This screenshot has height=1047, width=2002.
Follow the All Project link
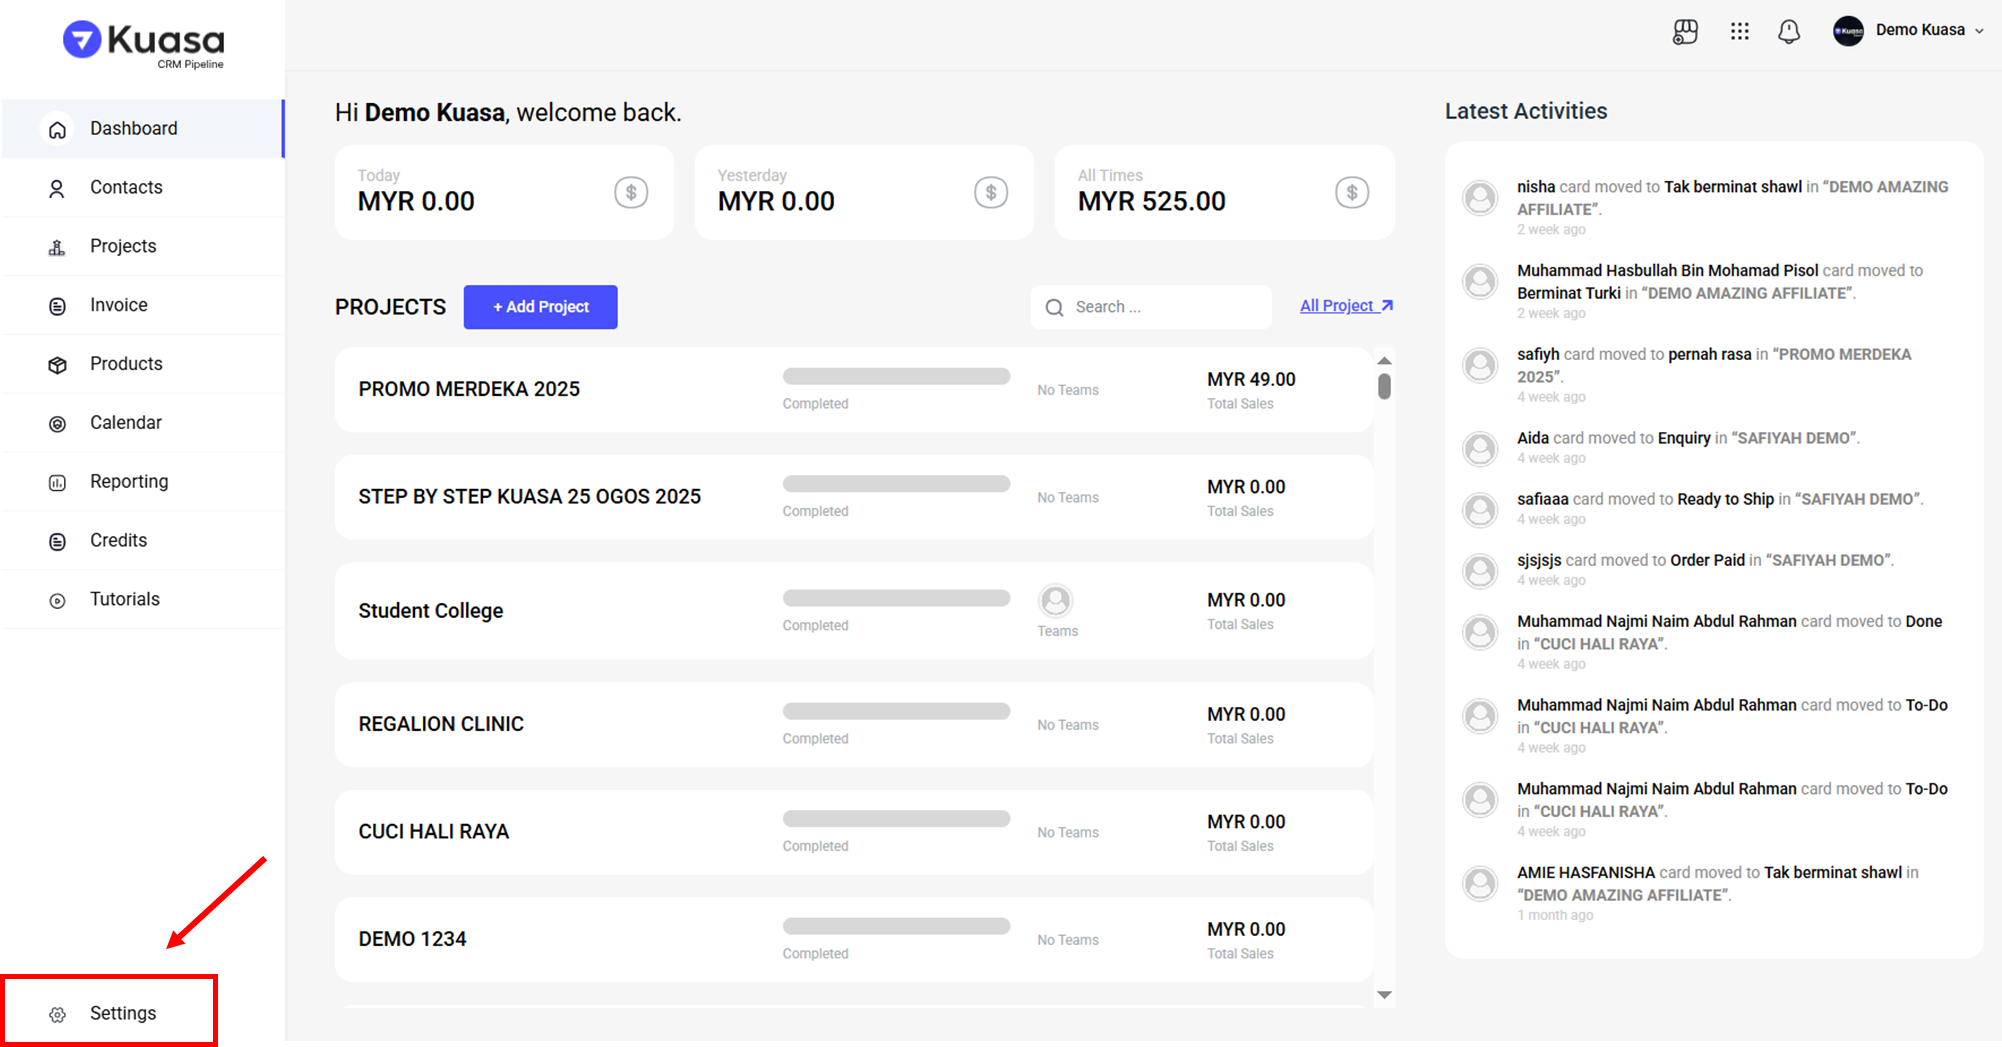click(1345, 306)
